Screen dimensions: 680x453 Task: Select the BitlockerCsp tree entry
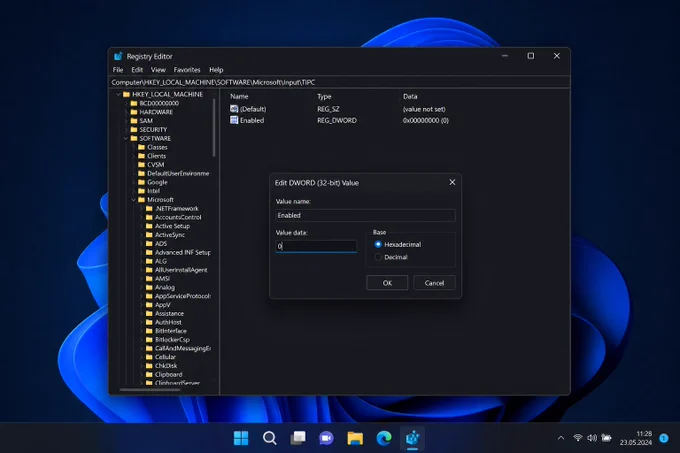(172, 339)
